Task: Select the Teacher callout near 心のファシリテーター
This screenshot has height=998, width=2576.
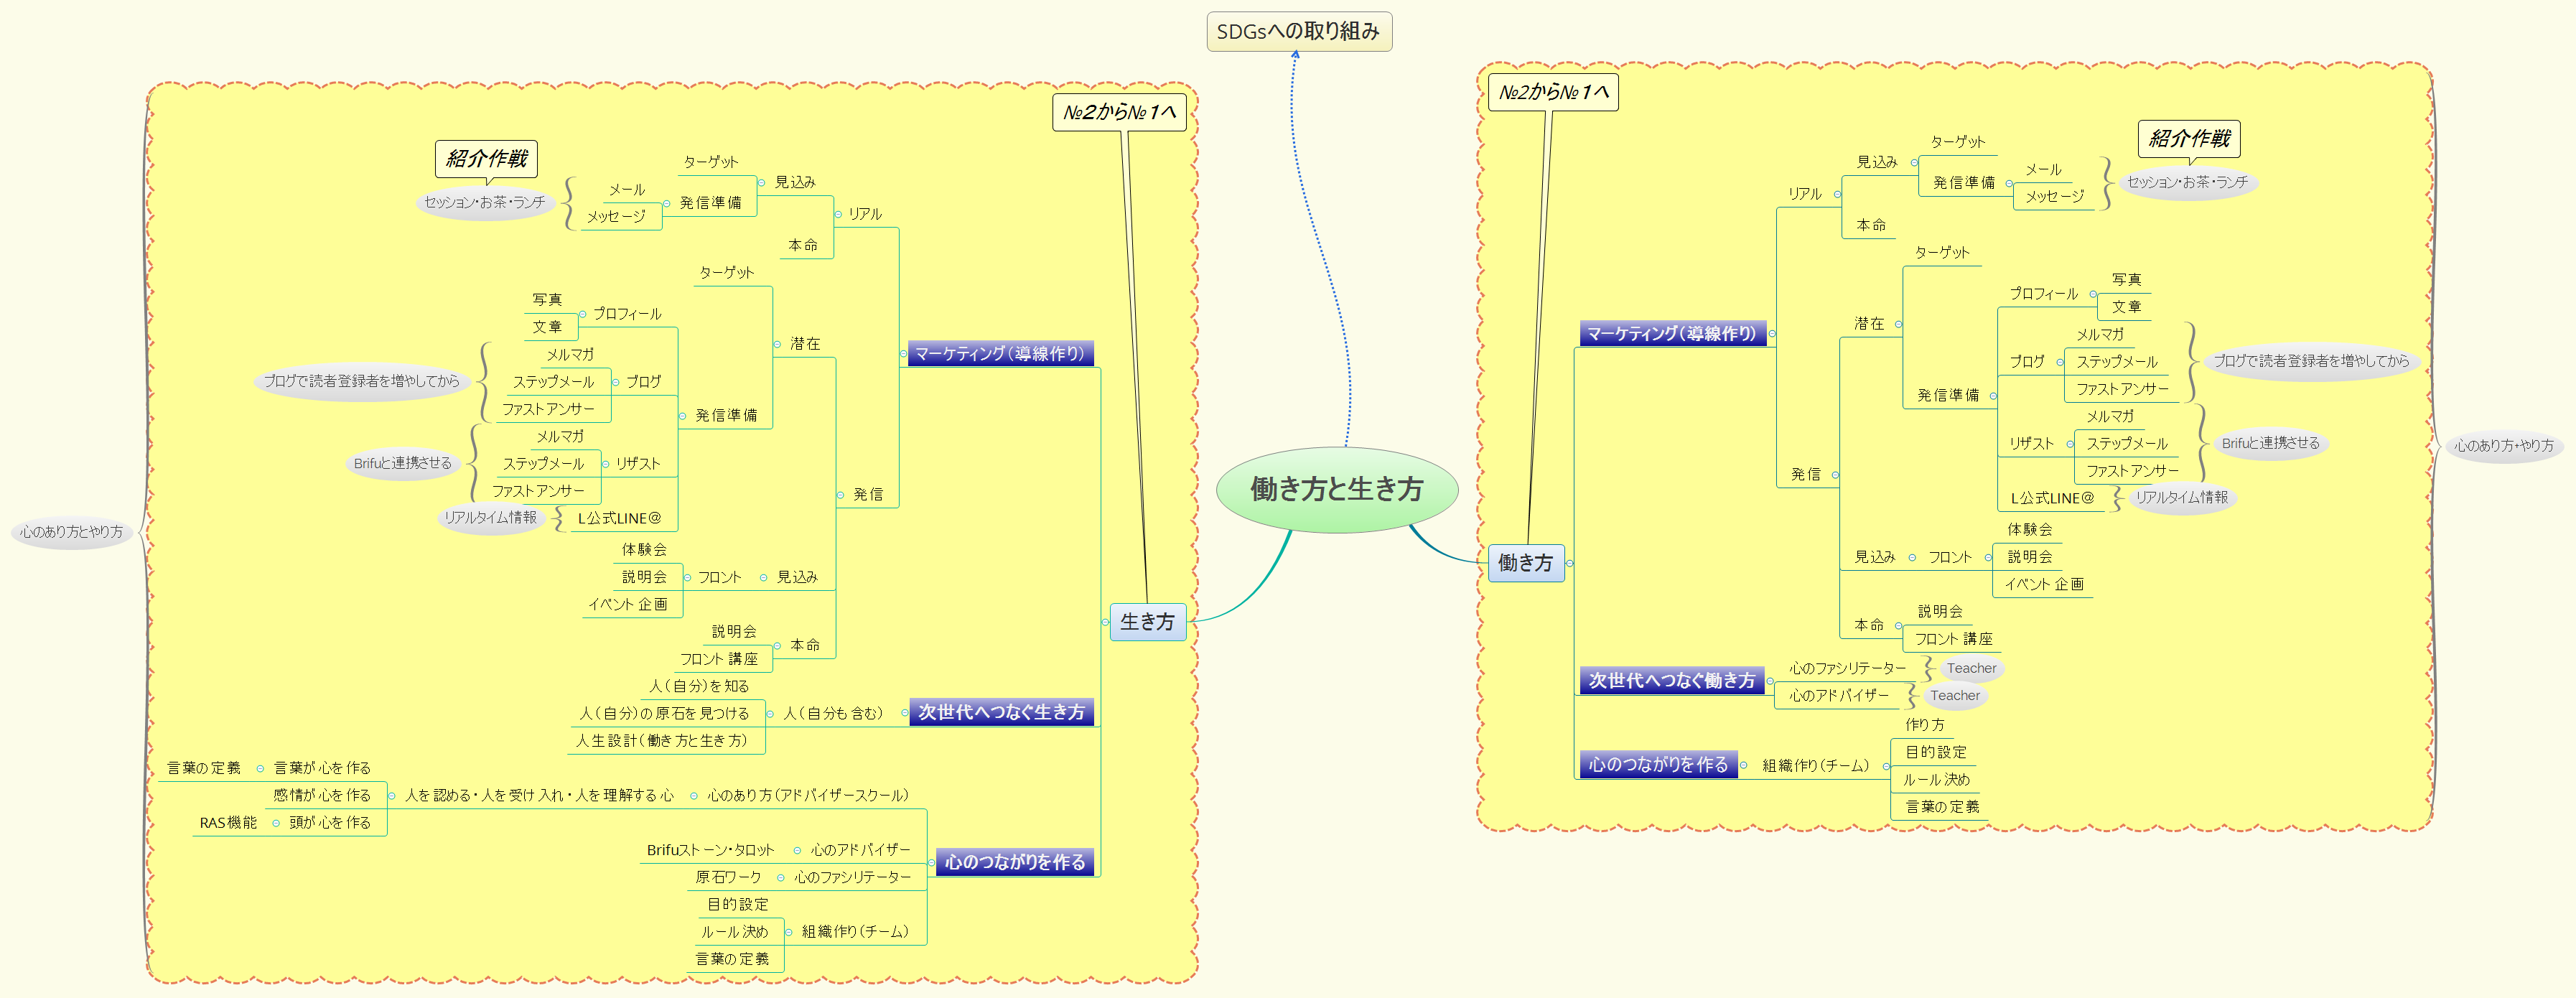Action: [x=1972, y=668]
